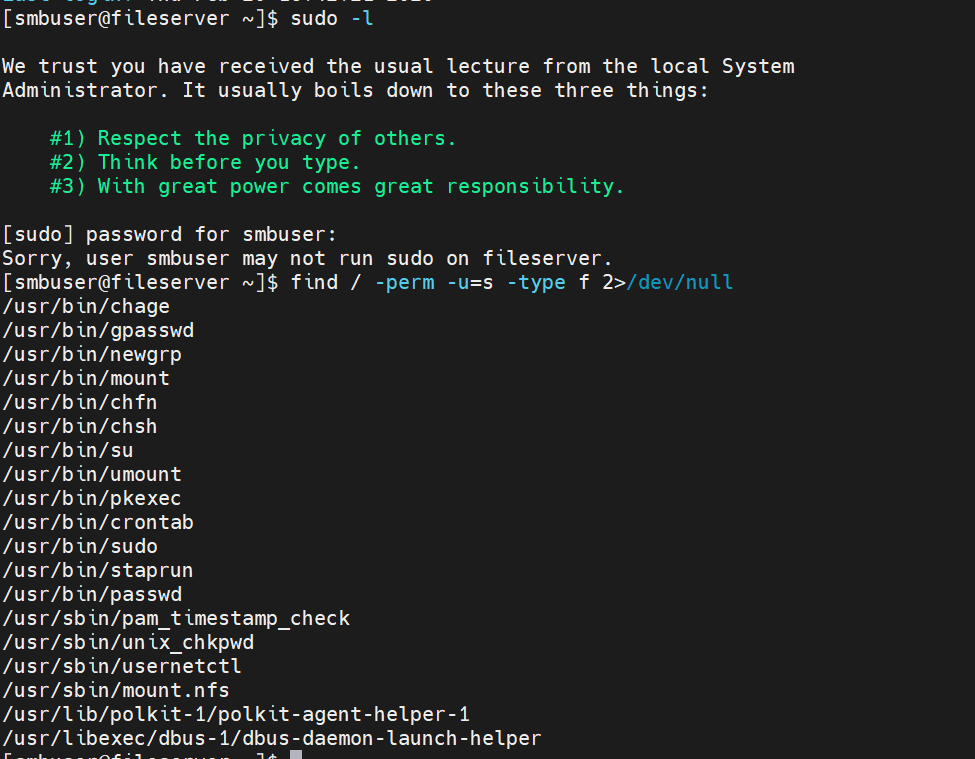This screenshot has height=759, width=975.
Task: Click the /usr/bin/chage path
Action: (x=86, y=306)
